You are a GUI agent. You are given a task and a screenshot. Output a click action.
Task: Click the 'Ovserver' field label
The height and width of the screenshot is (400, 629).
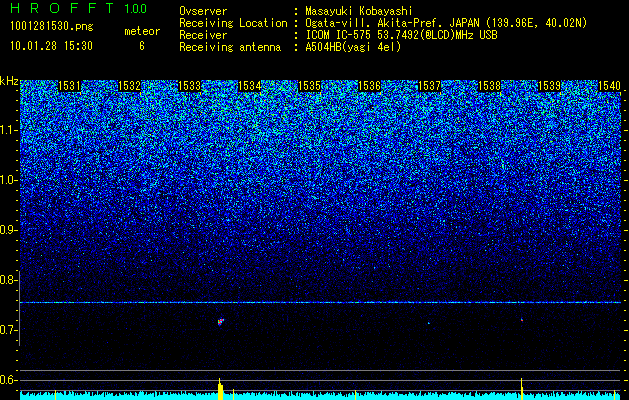click(203, 11)
